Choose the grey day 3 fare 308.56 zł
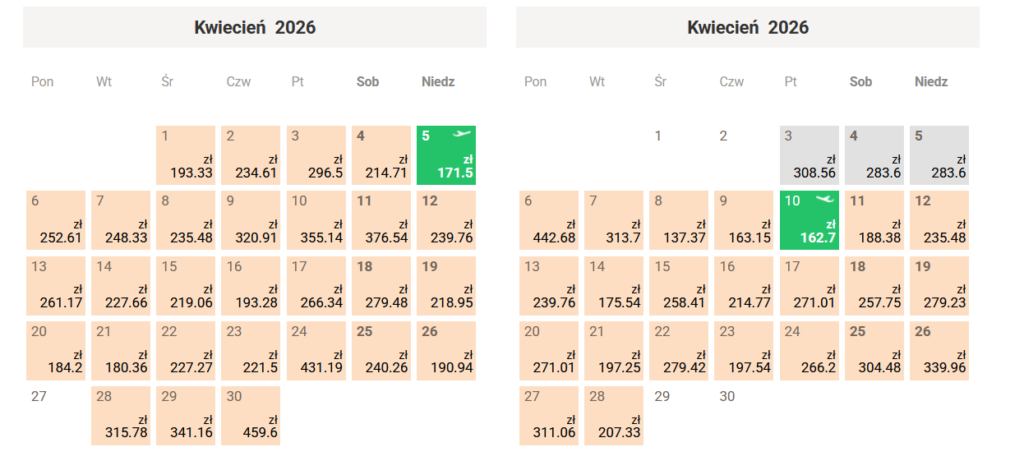Viewport: 1024px width, 461px height. [x=809, y=155]
